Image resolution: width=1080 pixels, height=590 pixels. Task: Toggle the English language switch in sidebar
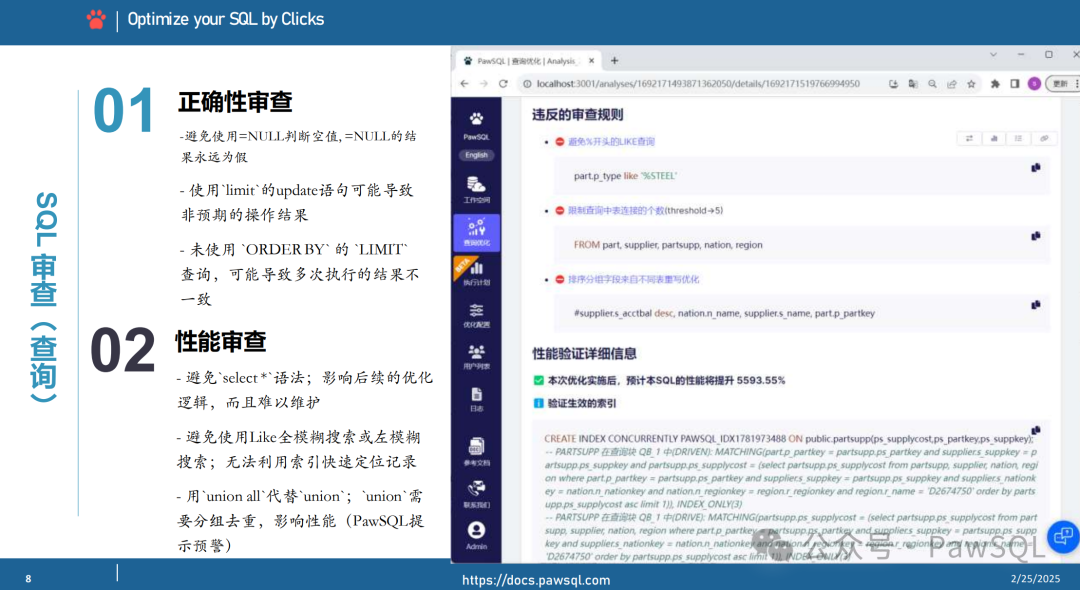[x=477, y=155]
